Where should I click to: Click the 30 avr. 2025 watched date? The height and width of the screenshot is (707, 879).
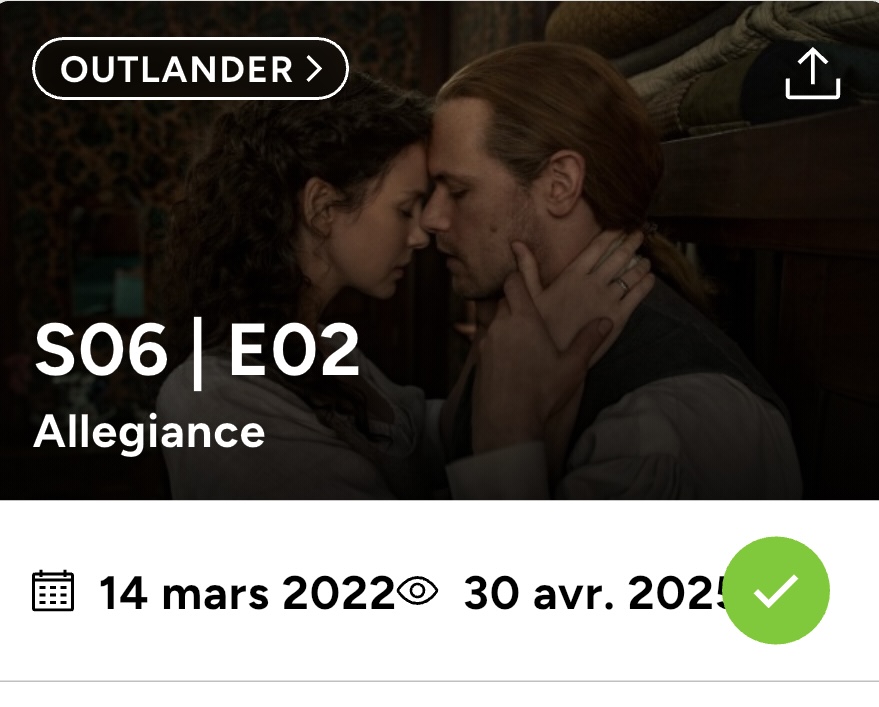594,593
